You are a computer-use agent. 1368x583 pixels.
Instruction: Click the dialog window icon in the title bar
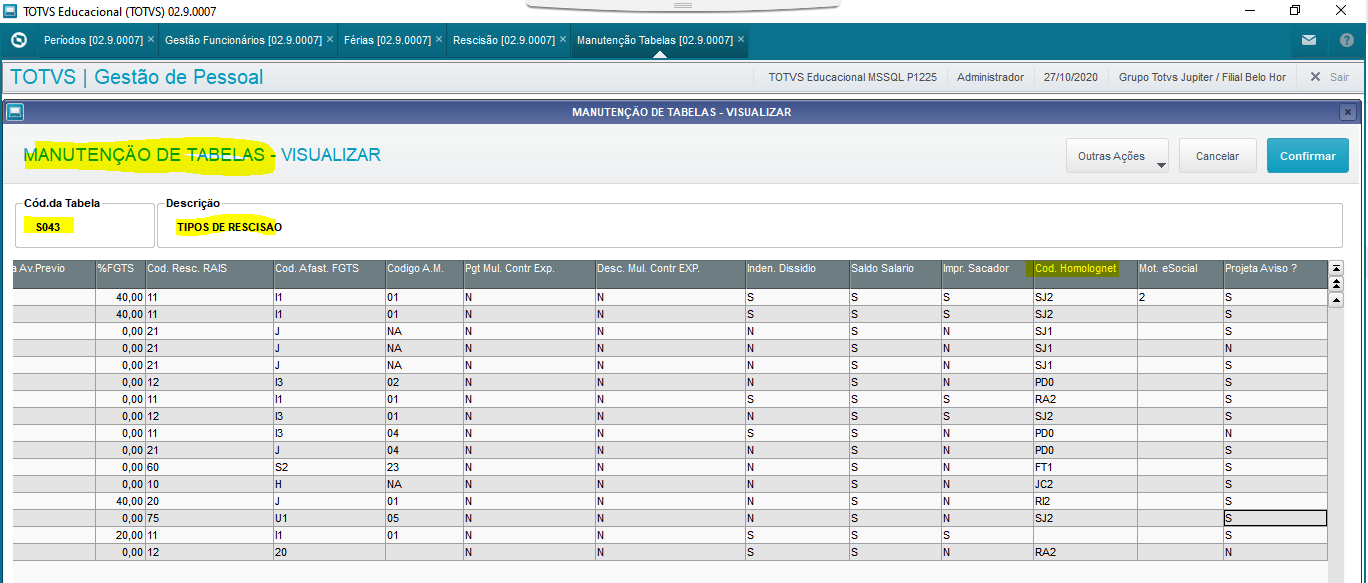tap(14, 112)
